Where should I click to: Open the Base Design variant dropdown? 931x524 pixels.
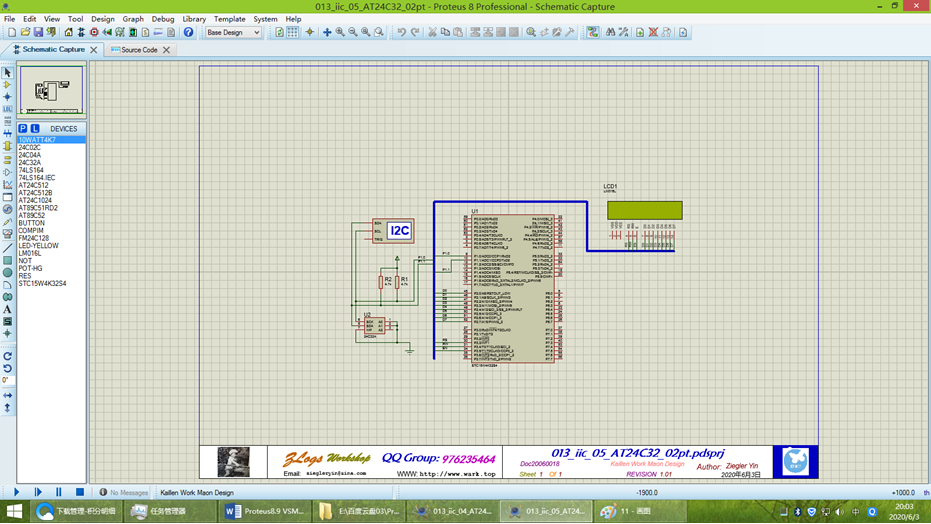(x=233, y=32)
